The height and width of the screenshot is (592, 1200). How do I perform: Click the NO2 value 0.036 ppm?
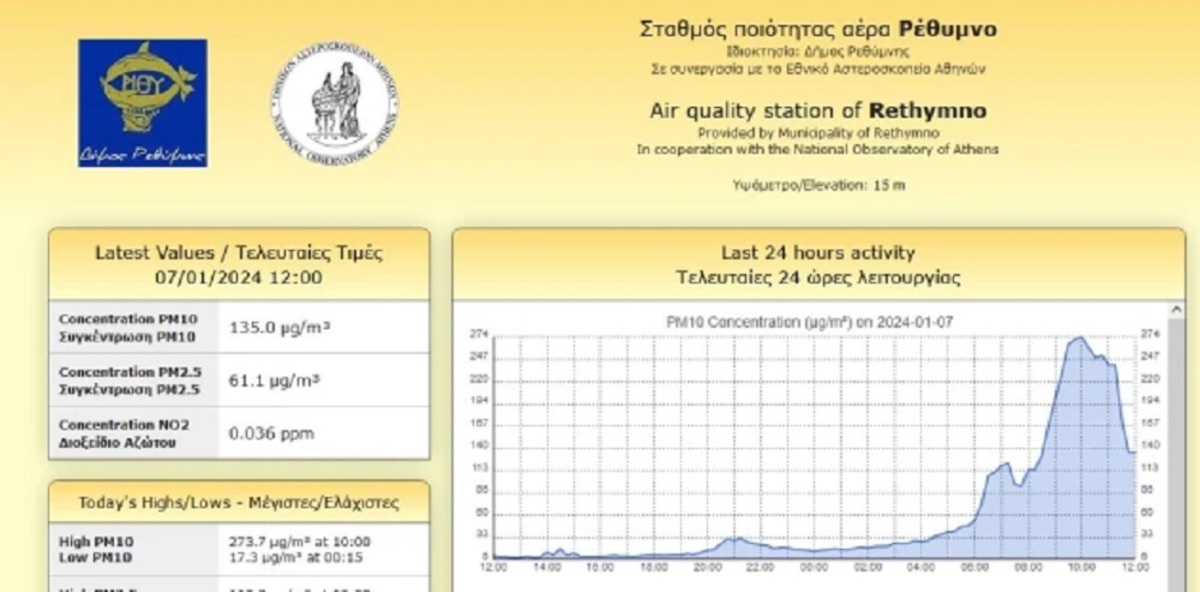(x=271, y=433)
